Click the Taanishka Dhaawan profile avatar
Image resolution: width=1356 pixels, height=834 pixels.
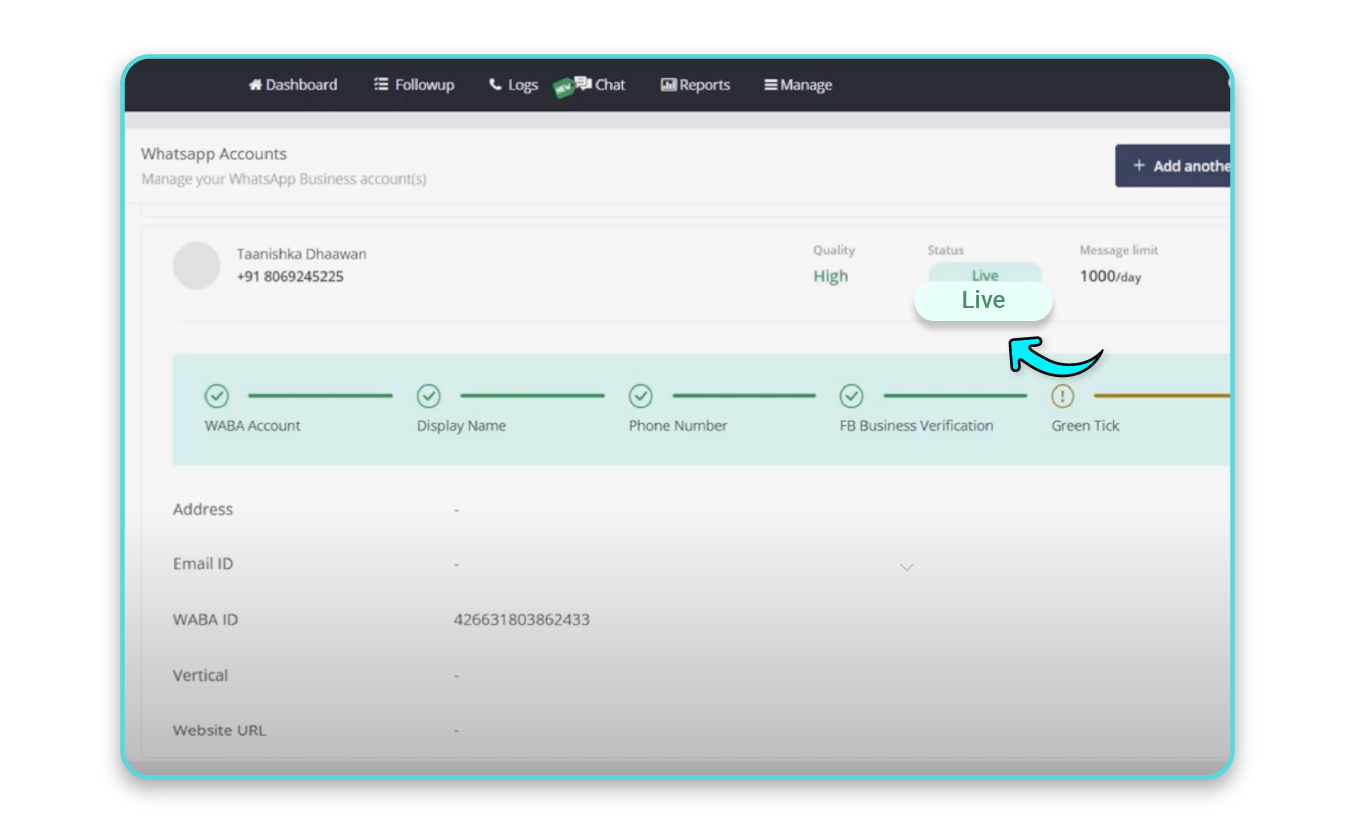(196, 266)
